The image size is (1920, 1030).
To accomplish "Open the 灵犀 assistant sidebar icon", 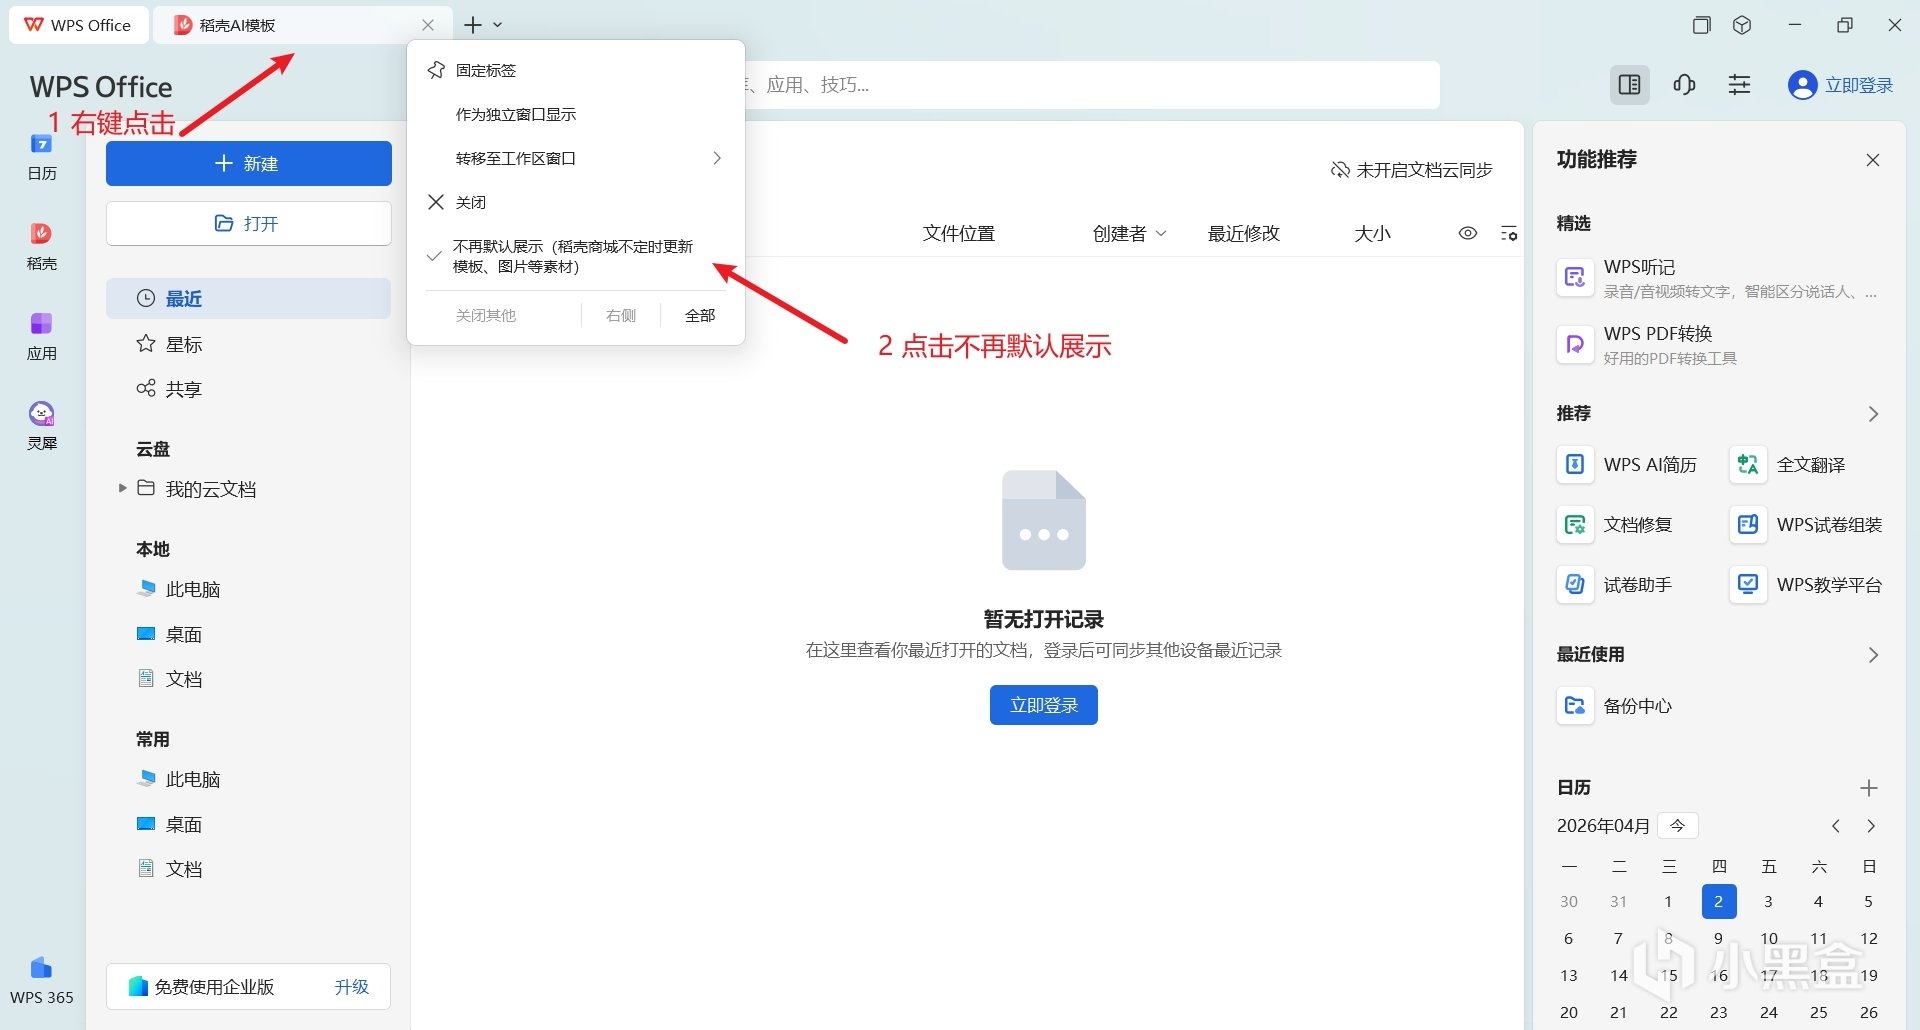I will tap(41, 427).
